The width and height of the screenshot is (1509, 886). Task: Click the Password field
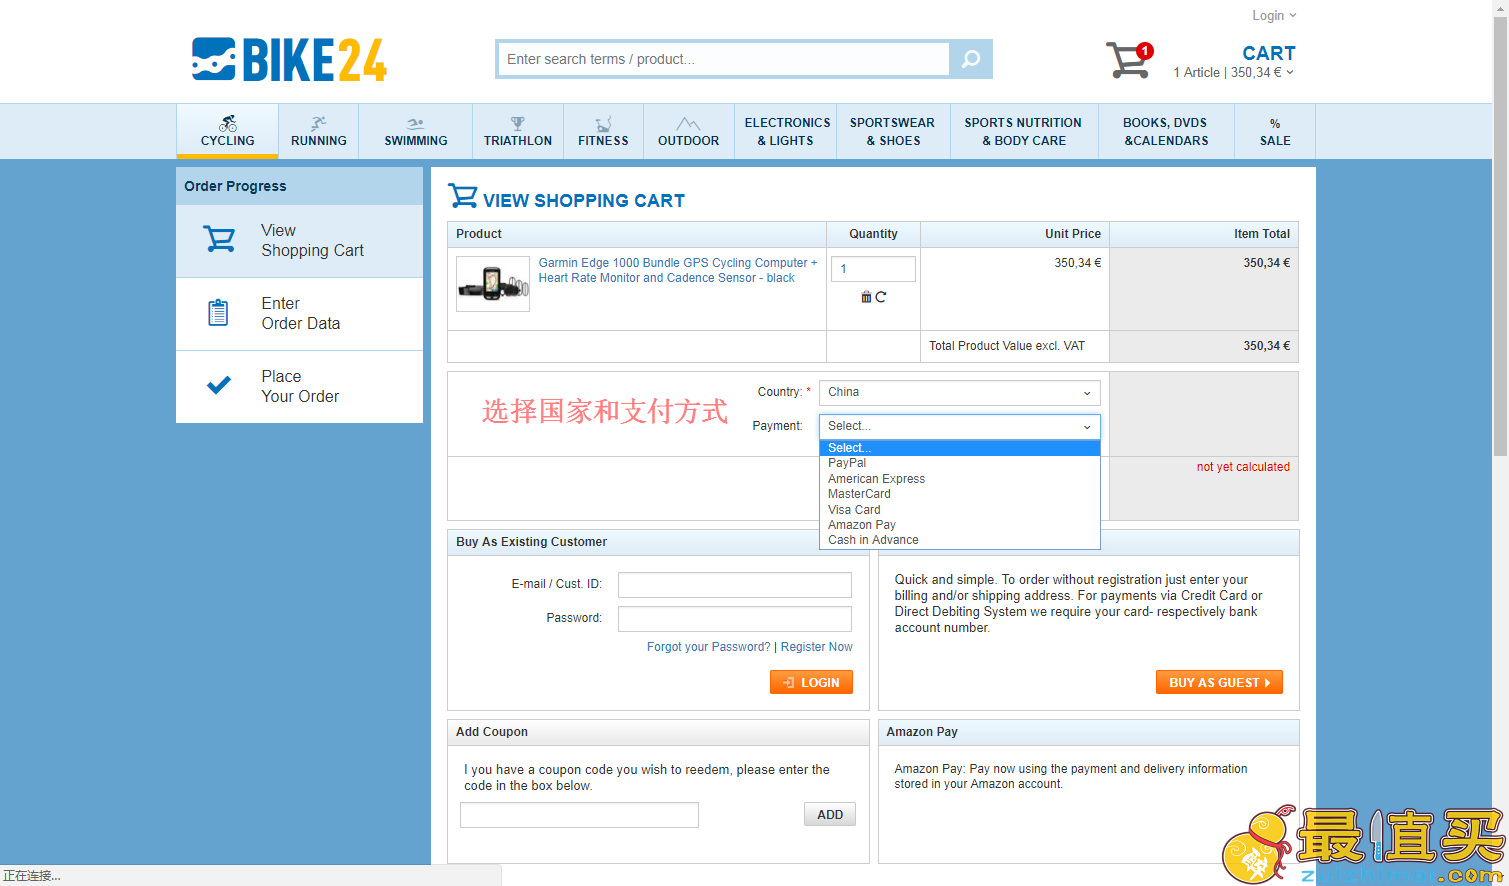[735, 618]
